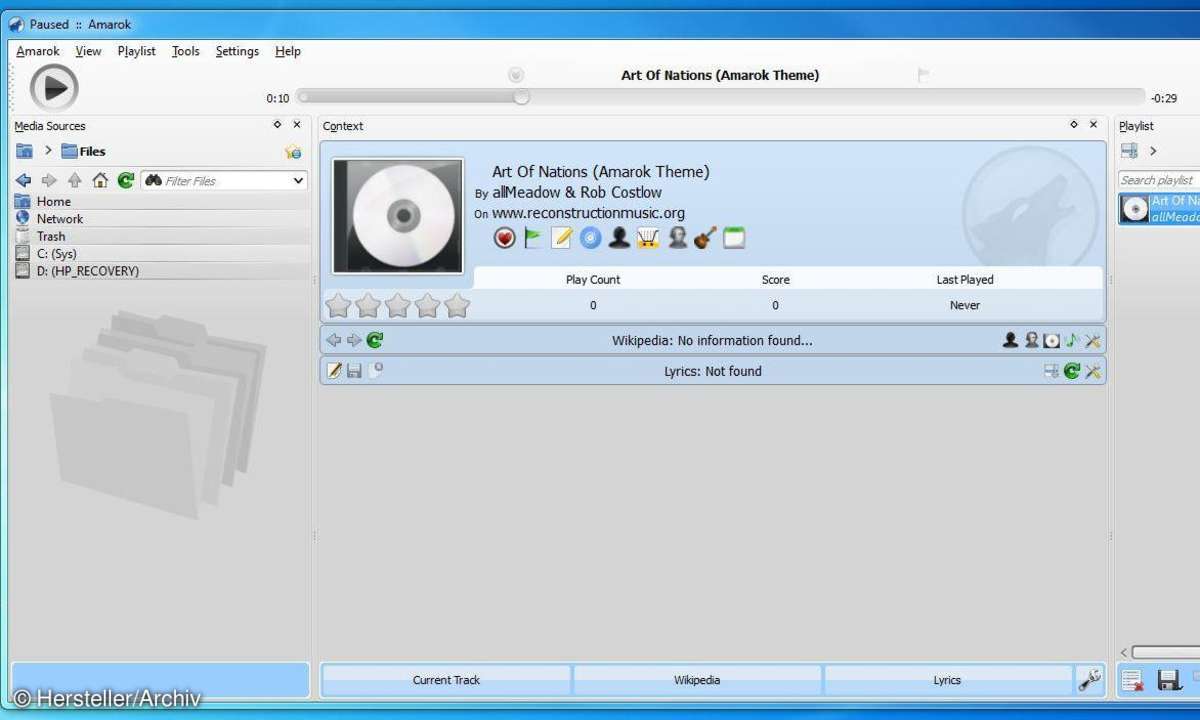Save lyrics with floppy icon
This screenshot has height=720, width=1200.
point(354,371)
